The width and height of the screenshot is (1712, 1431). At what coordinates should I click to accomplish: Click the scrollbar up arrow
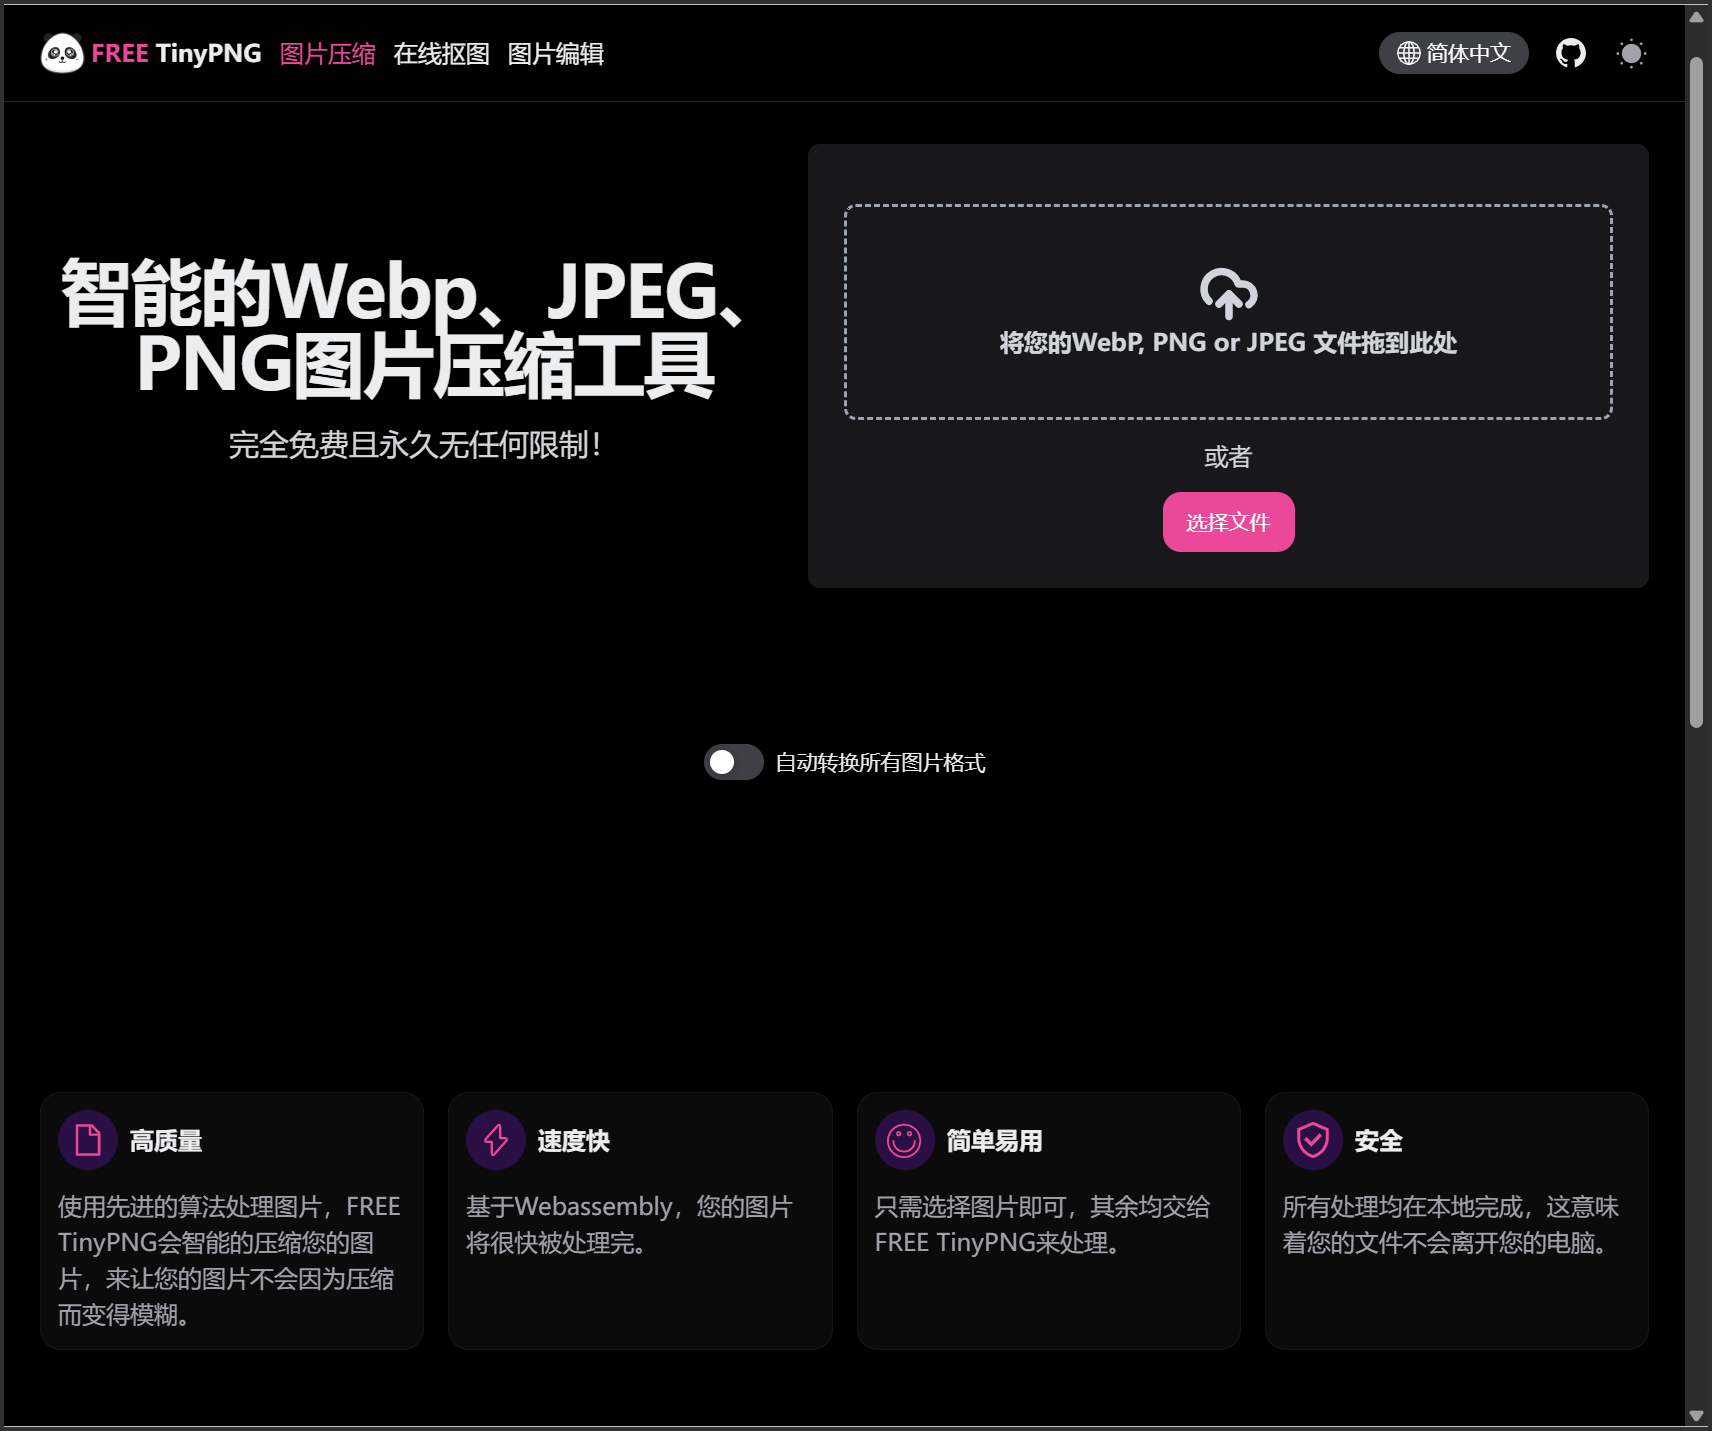[1696, 16]
